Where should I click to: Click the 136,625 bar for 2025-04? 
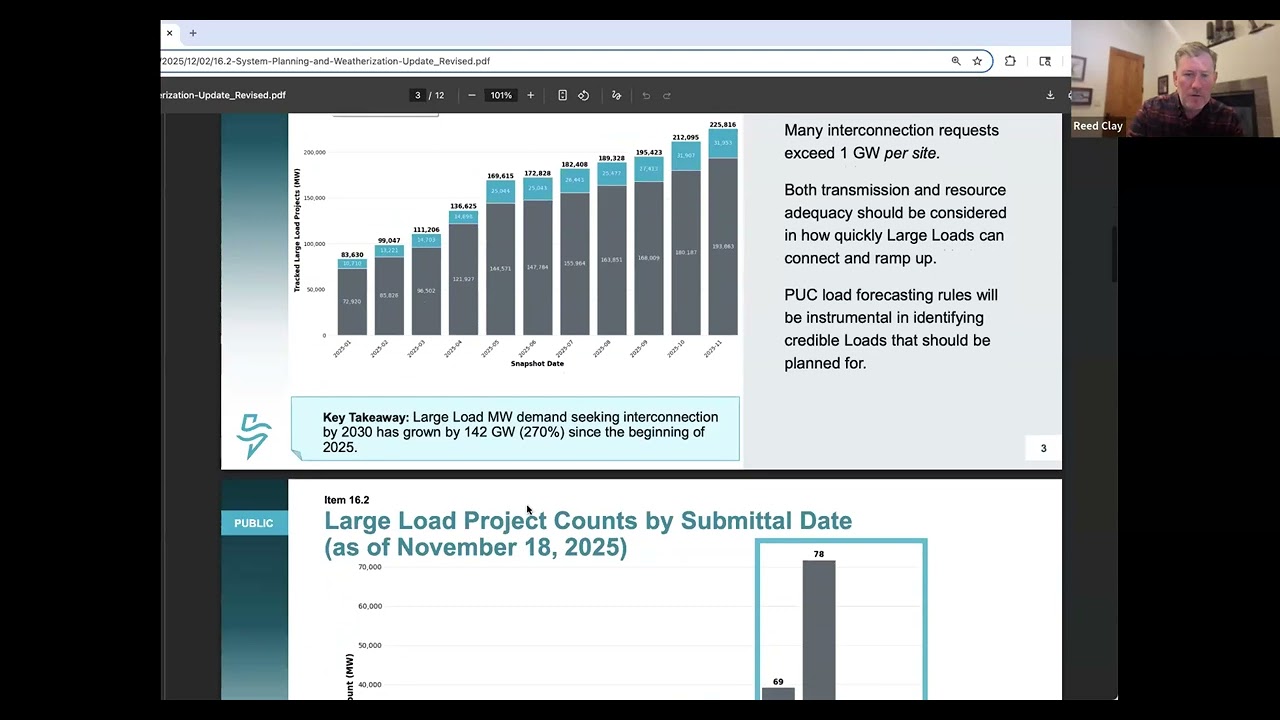point(463,273)
